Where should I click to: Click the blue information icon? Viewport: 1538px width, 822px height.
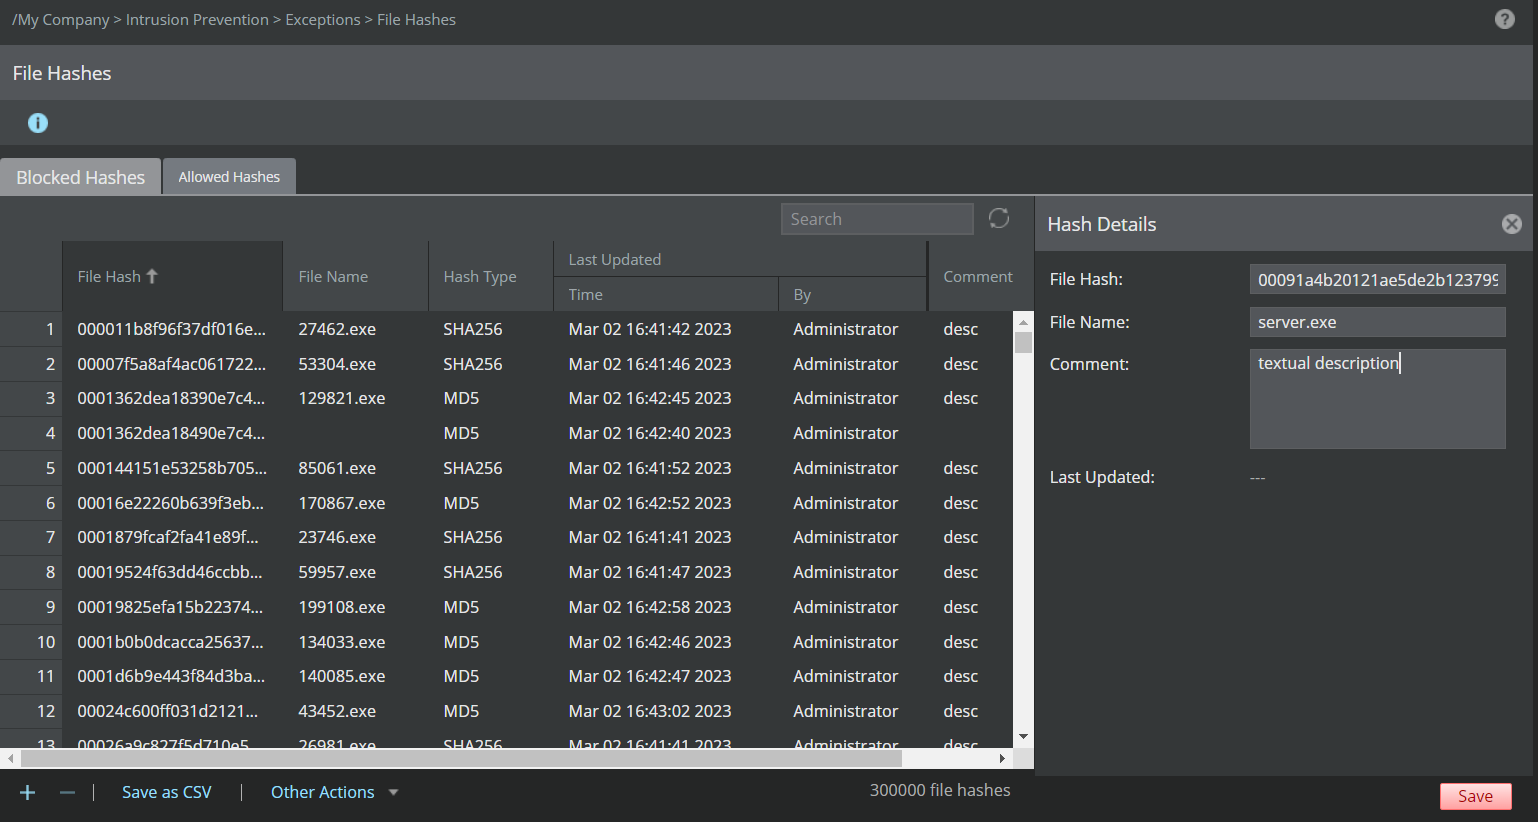(38, 123)
